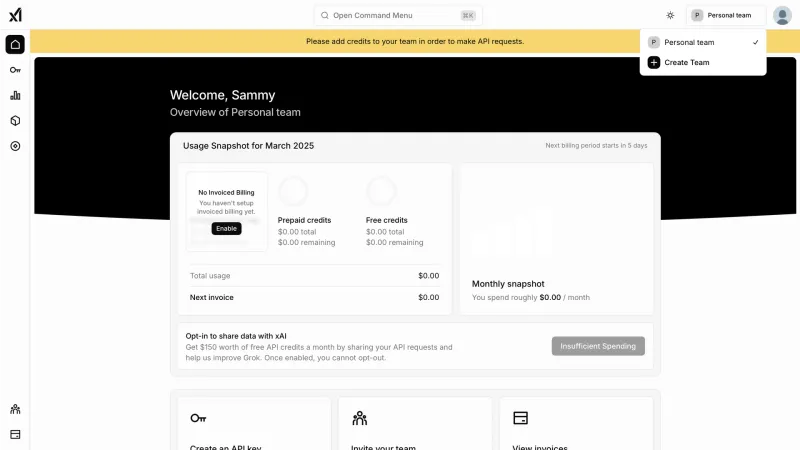Enable invoiced billing
Image resolution: width=800 pixels, height=450 pixels.
[x=226, y=229]
